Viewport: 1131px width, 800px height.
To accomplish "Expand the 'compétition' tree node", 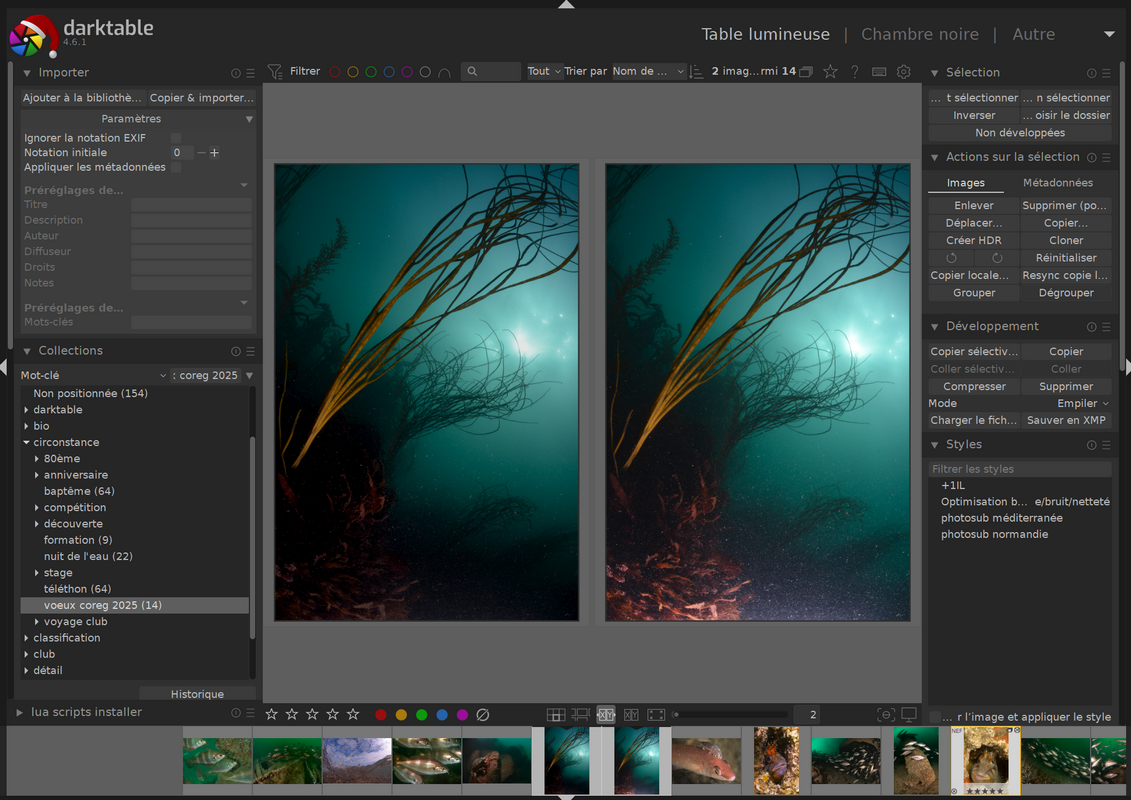I will [x=37, y=508].
